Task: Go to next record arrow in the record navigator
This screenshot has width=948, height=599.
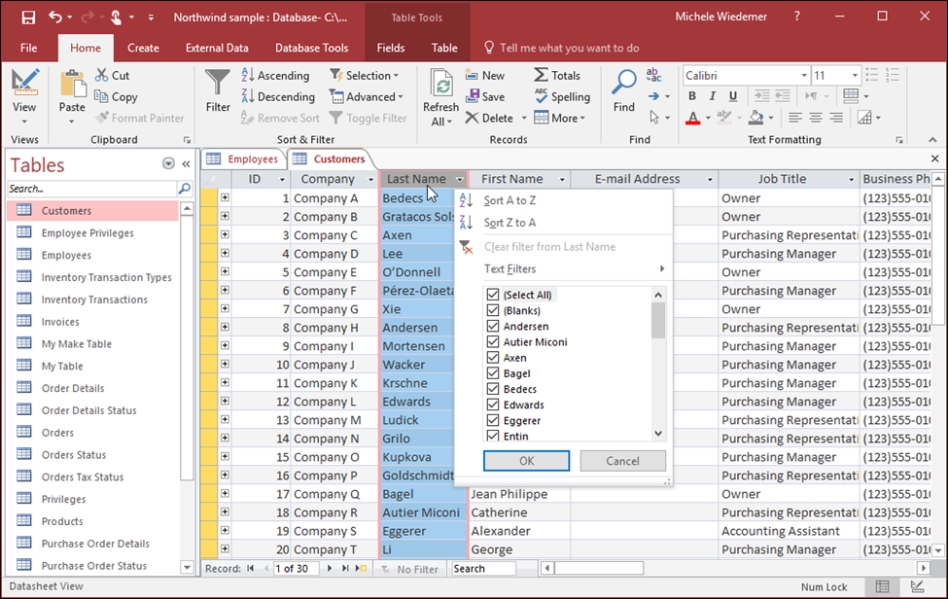Action: pyautogui.click(x=330, y=568)
